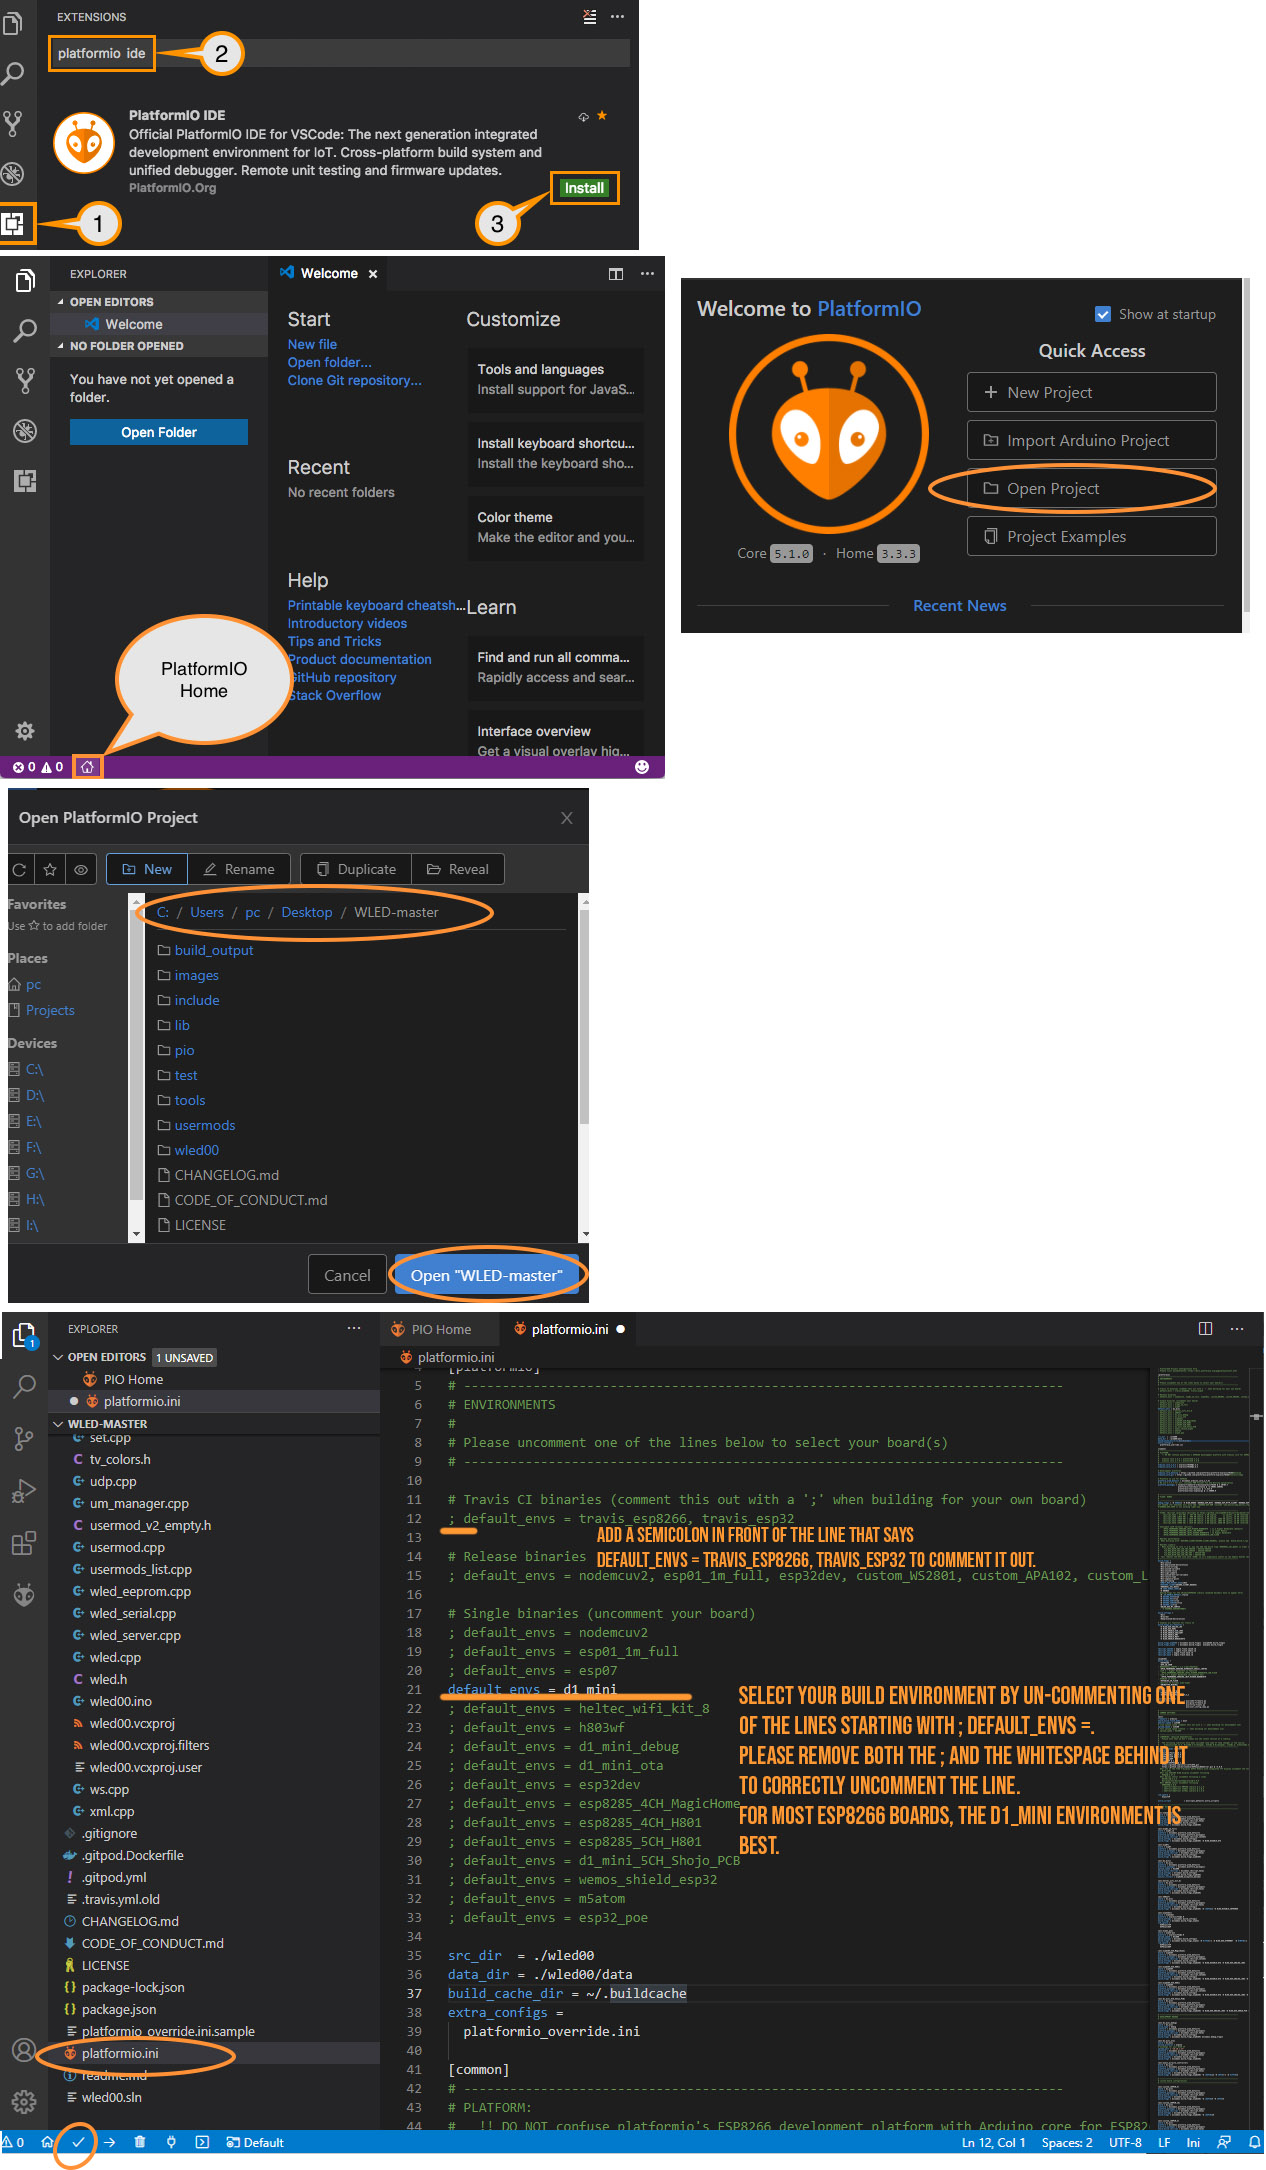Click PlatformIO Home house icon in purple status bar
The image size is (1266, 2170).
[x=88, y=767]
